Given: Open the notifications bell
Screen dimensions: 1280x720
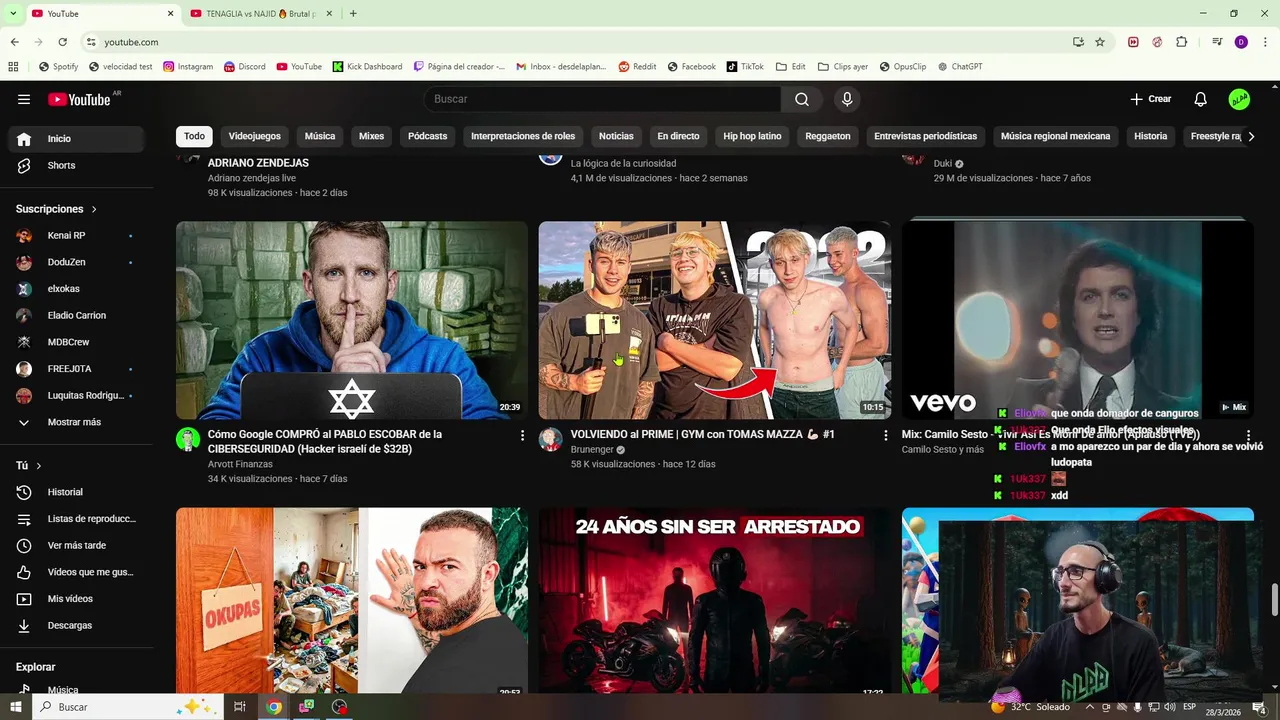Looking at the screenshot, I should click(x=1201, y=99).
